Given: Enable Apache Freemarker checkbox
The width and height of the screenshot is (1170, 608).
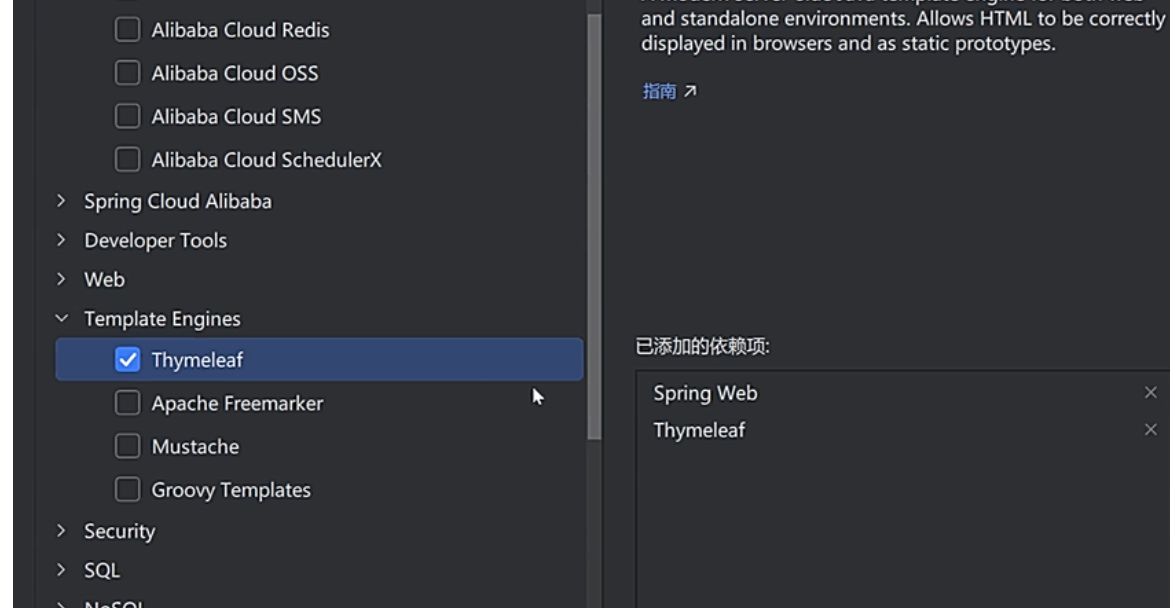Looking at the screenshot, I should (x=128, y=403).
